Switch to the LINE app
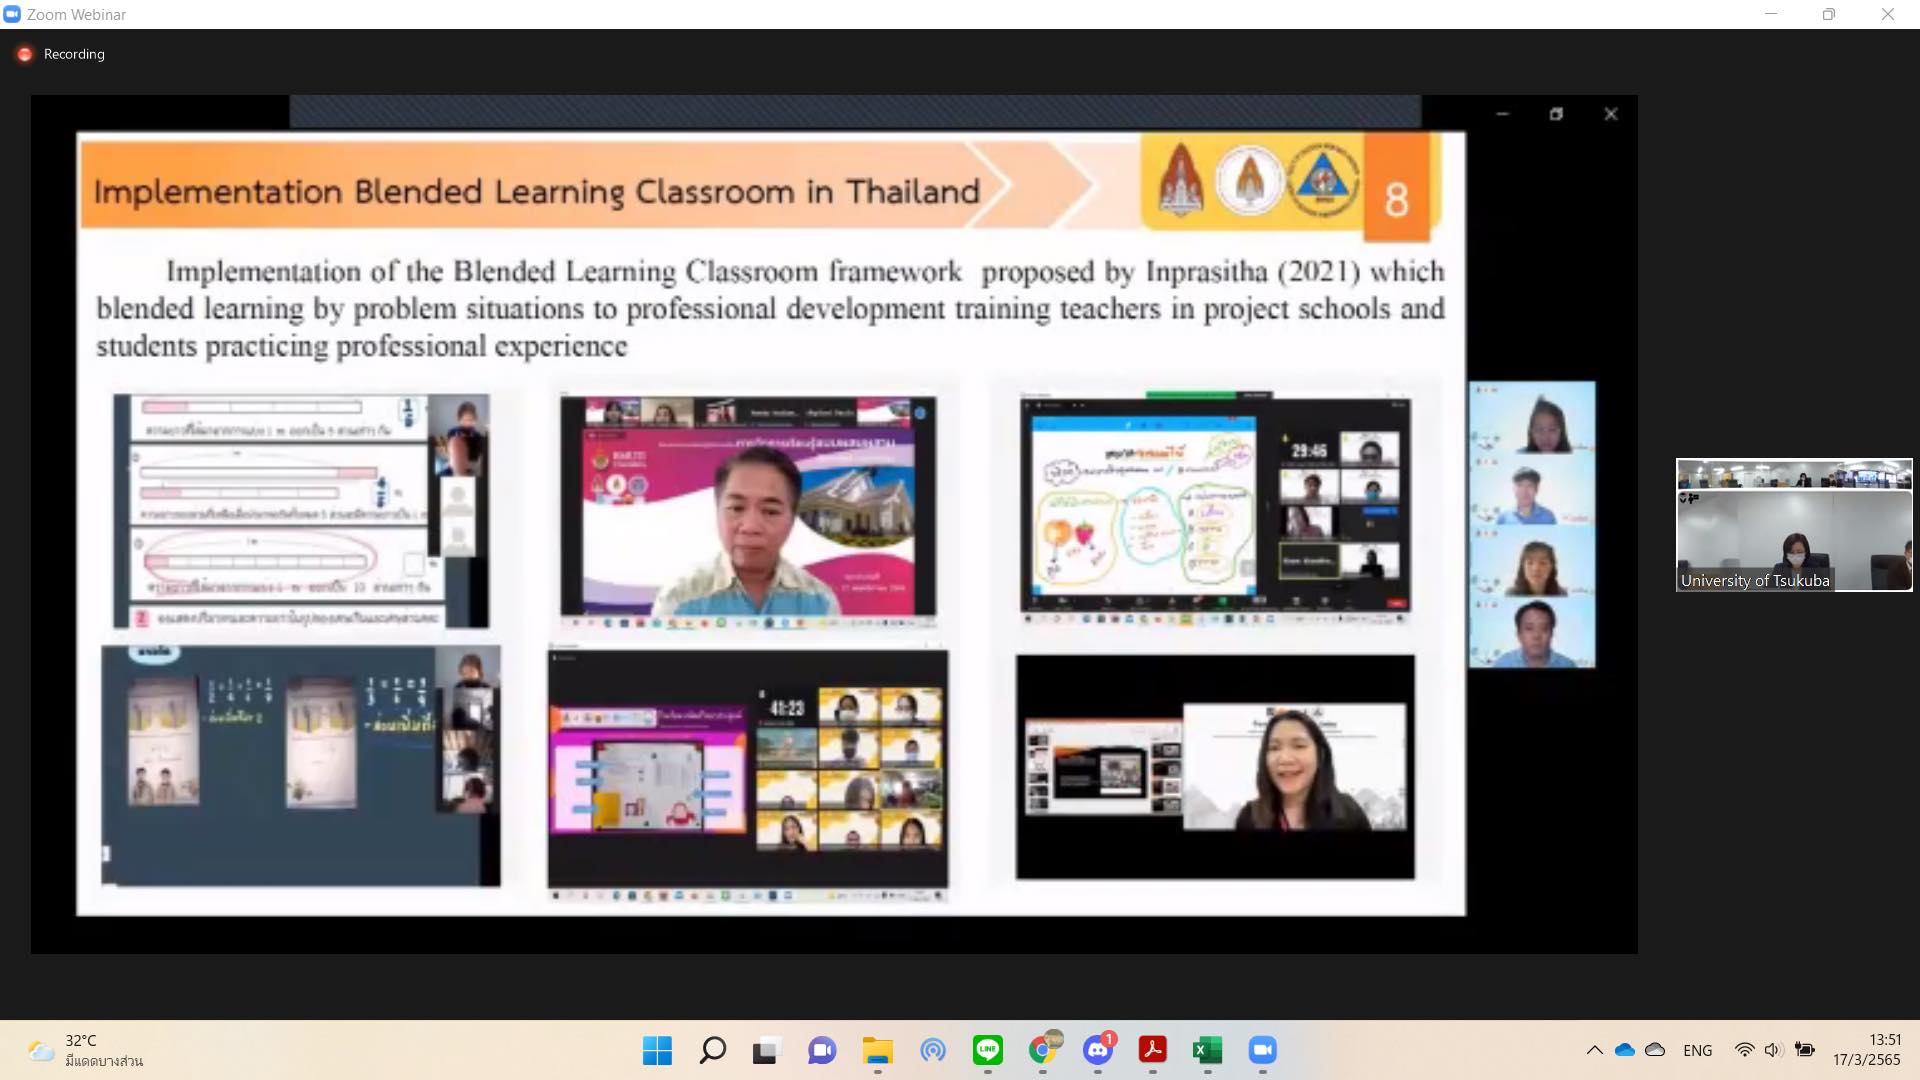Image resolution: width=1920 pixels, height=1080 pixels. (987, 1050)
